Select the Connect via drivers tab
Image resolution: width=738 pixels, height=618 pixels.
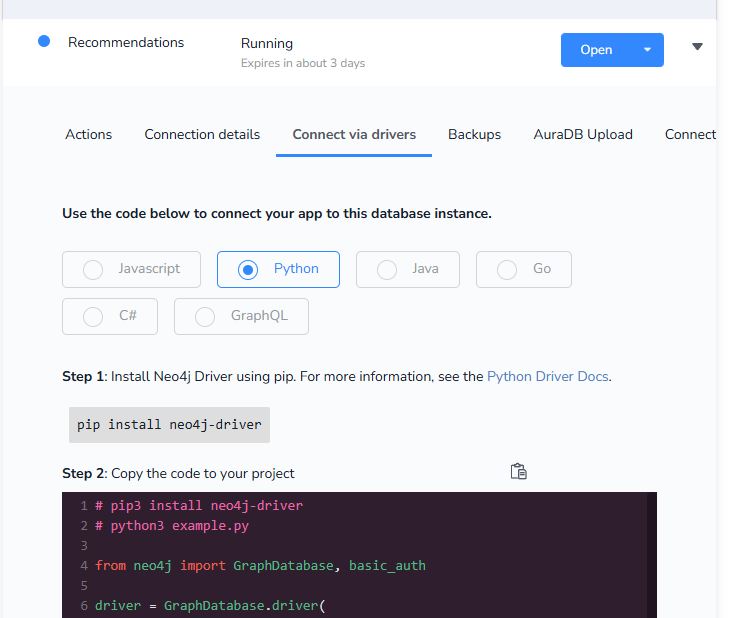click(354, 135)
